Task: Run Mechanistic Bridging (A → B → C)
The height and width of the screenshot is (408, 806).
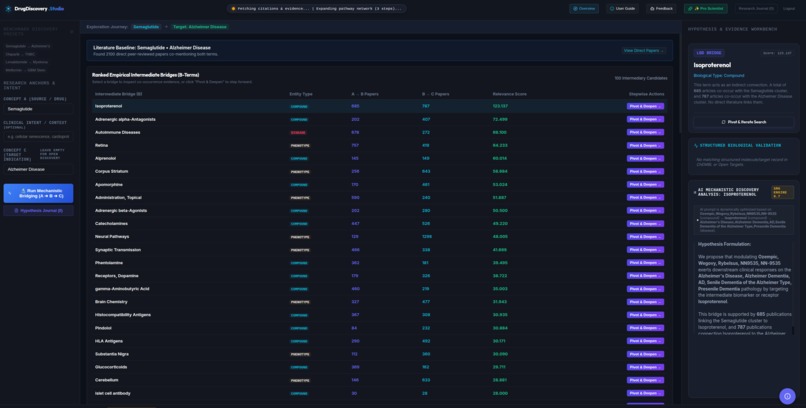Action: point(39,193)
